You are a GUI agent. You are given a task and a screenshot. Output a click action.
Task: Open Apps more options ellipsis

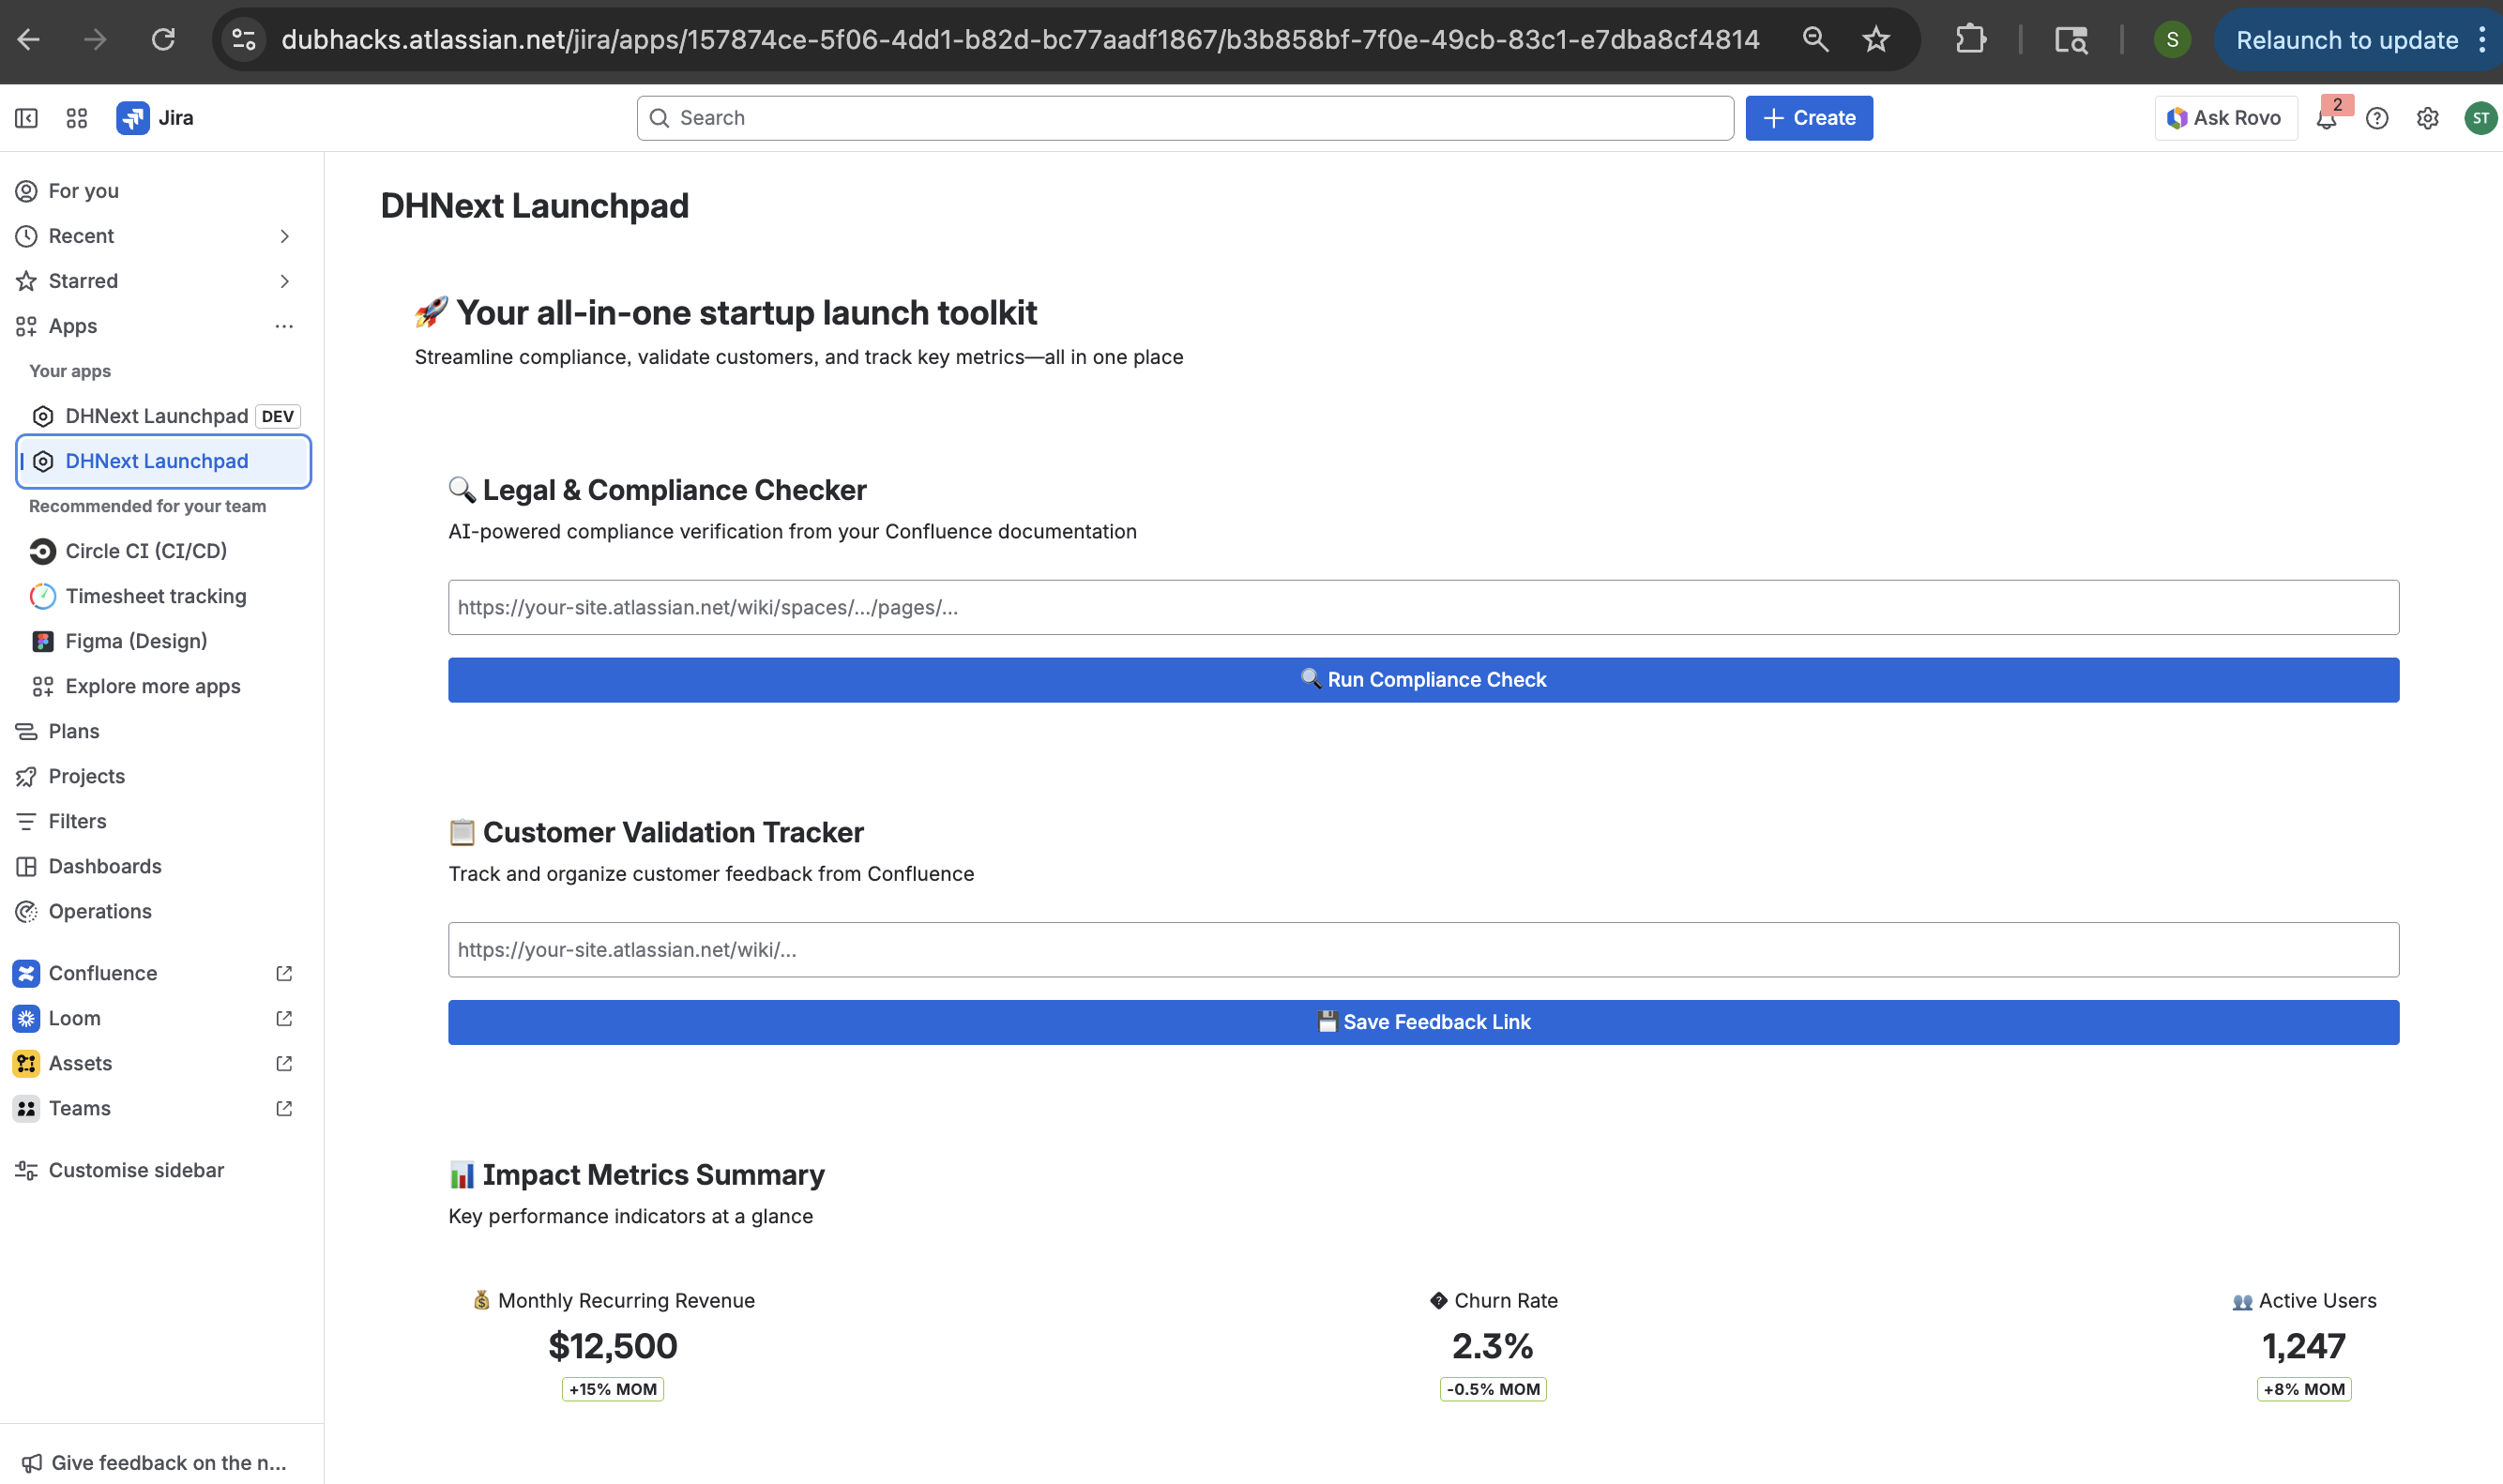tap(284, 326)
